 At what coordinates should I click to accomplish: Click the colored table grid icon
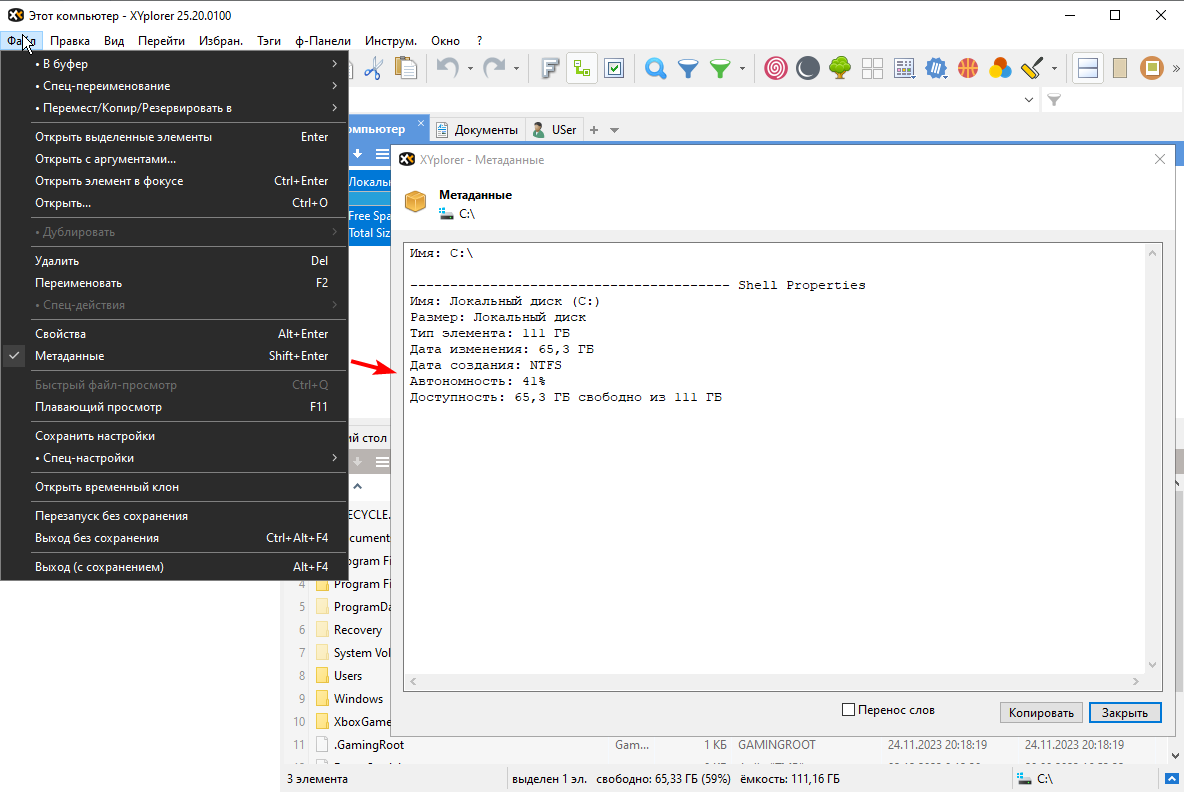904,69
